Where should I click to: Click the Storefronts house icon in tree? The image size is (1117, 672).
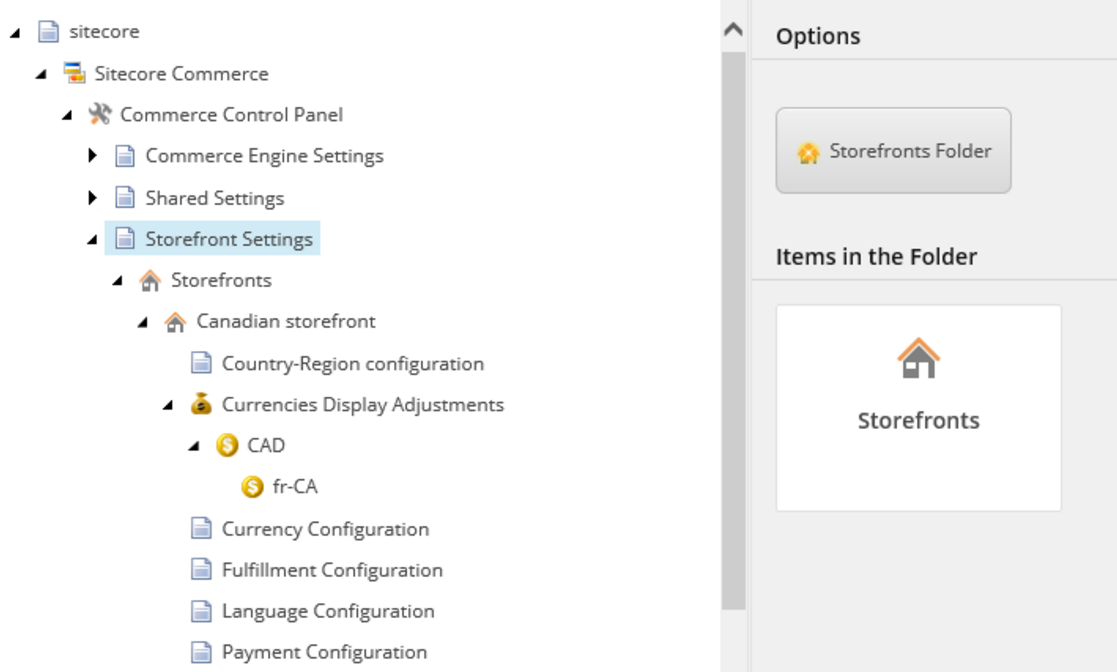150,280
